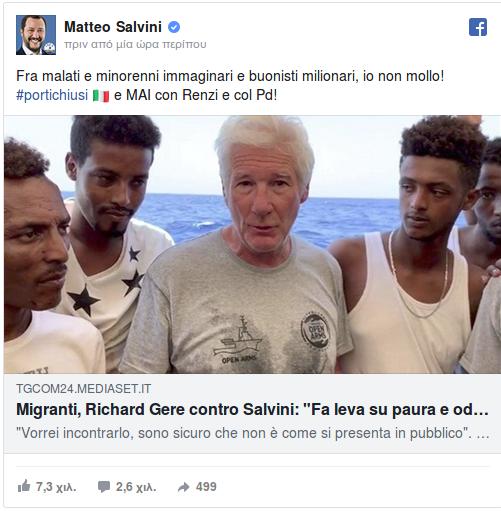501x511 pixels.
Task: Click the 'Vorrei incontrarlo' article description
Action: tap(252, 433)
